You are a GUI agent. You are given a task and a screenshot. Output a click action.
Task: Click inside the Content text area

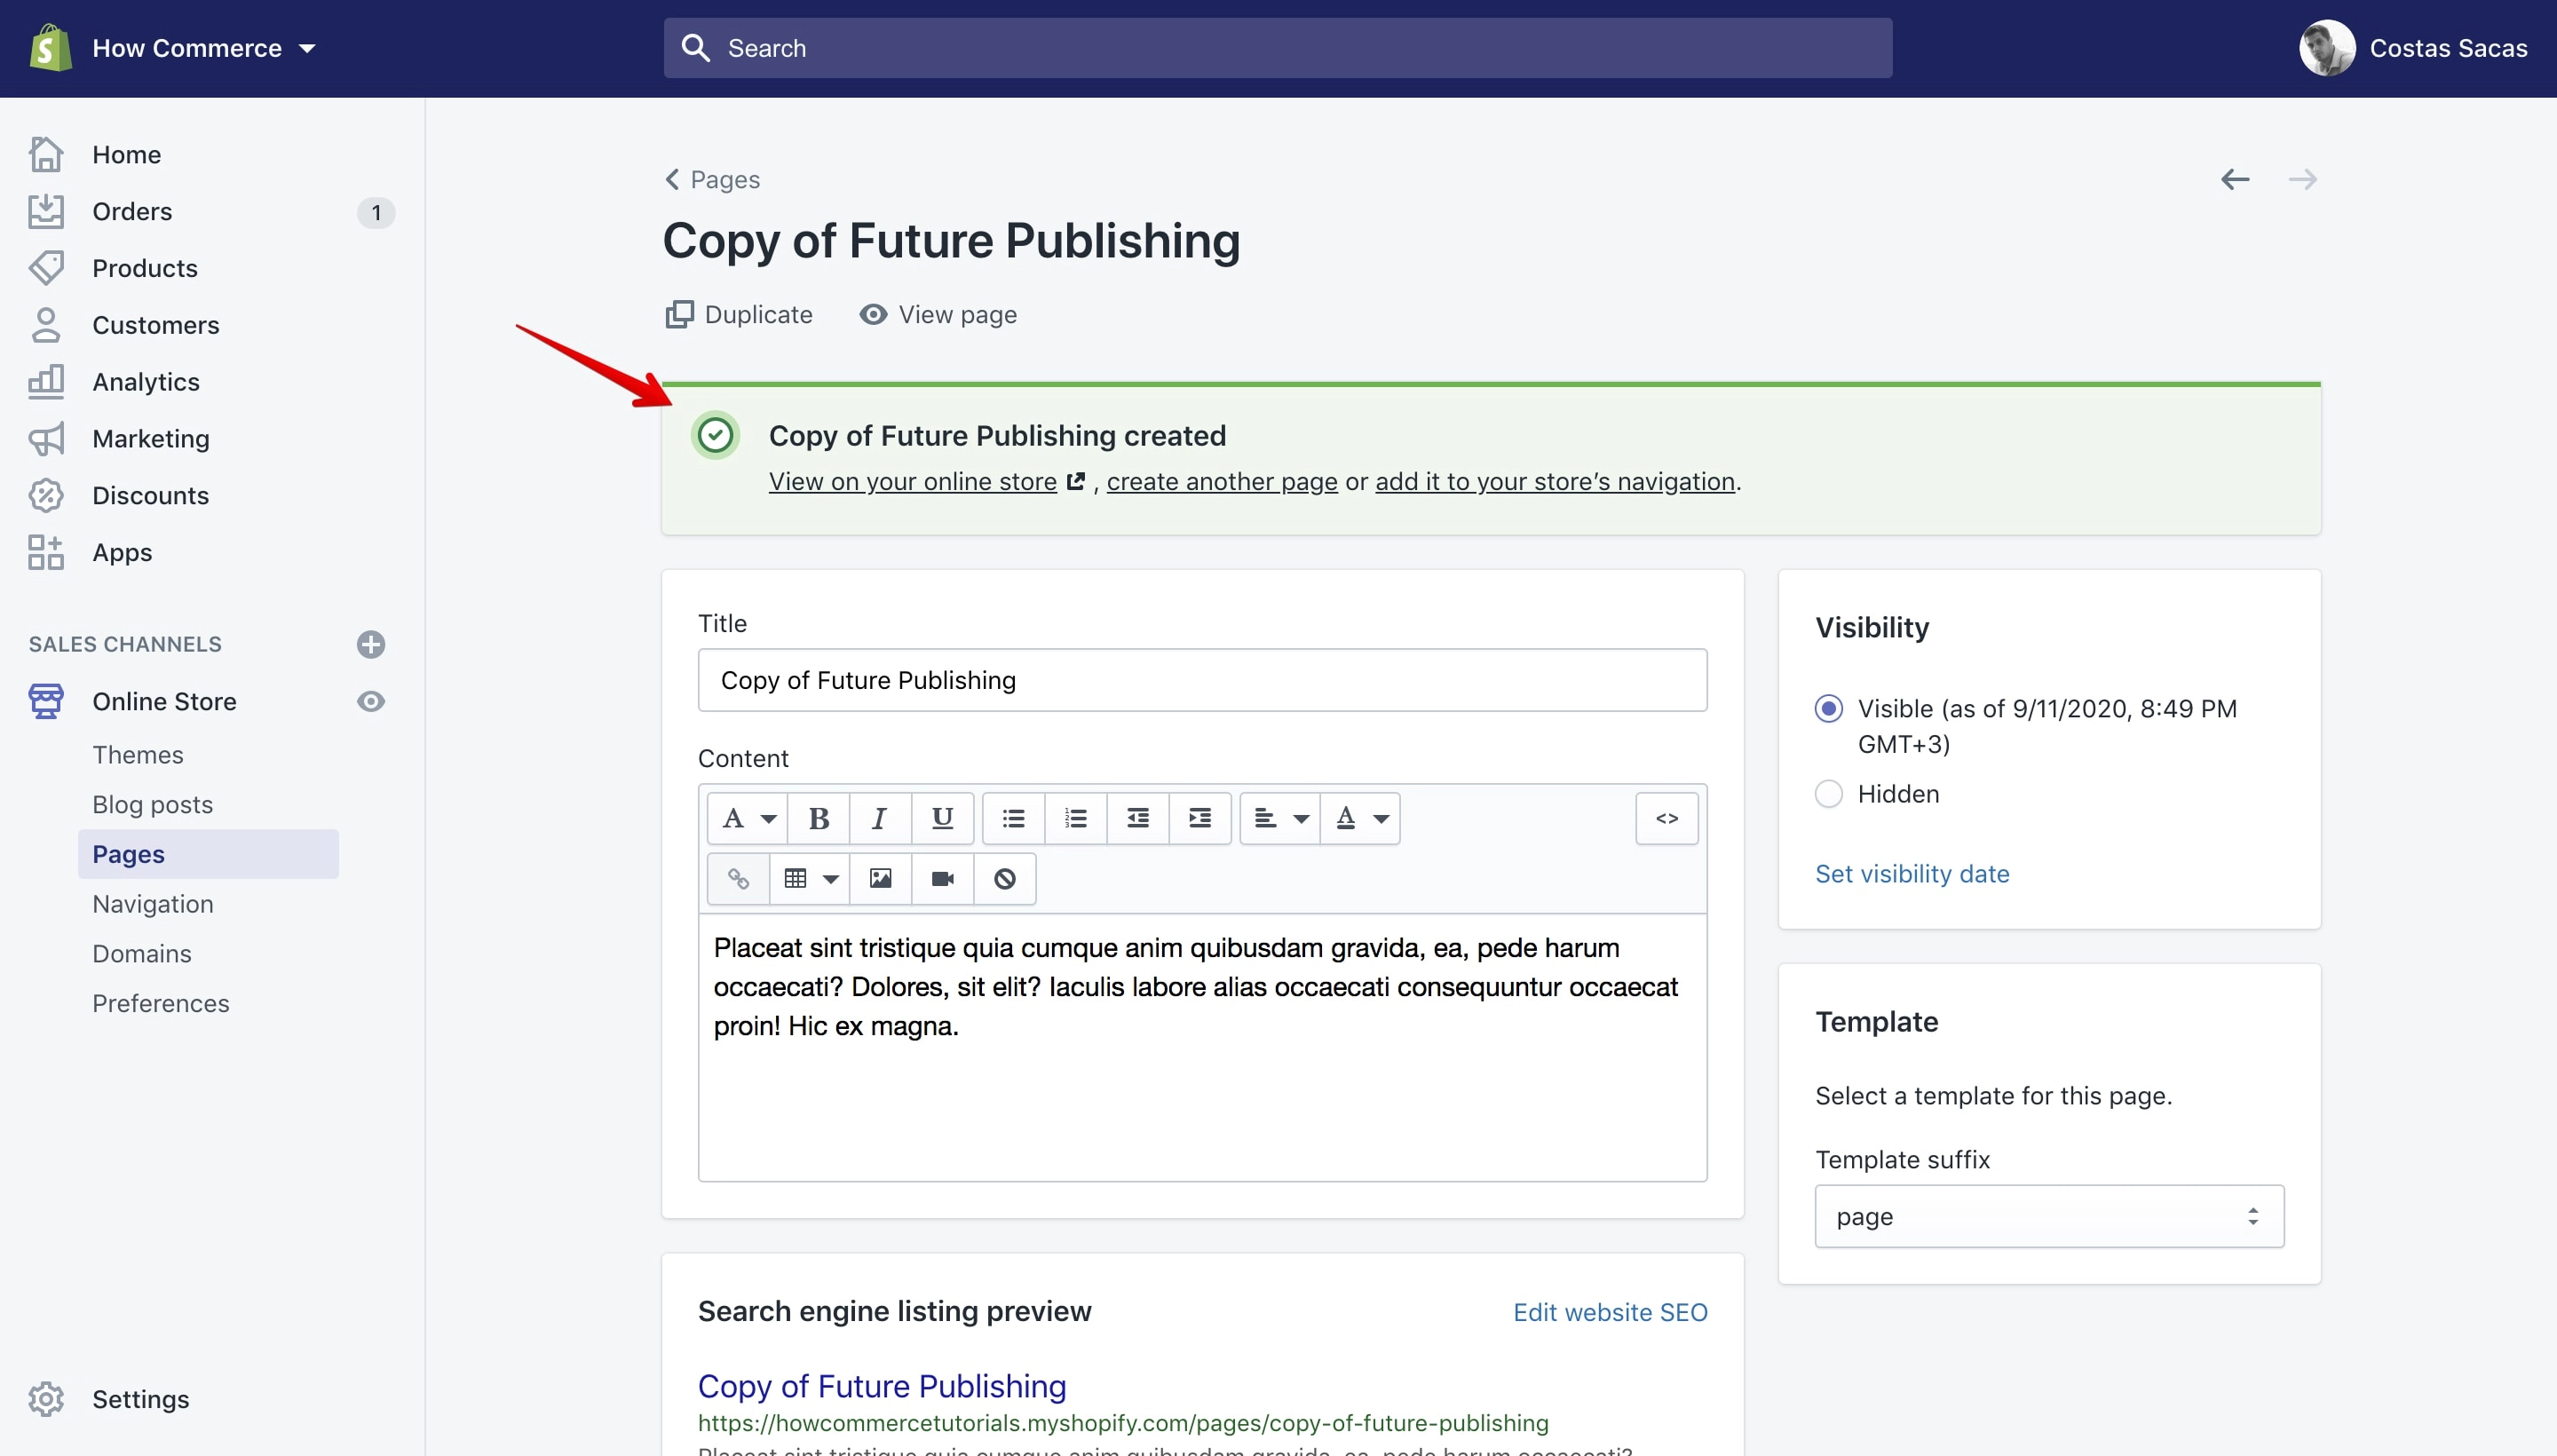(1202, 1047)
